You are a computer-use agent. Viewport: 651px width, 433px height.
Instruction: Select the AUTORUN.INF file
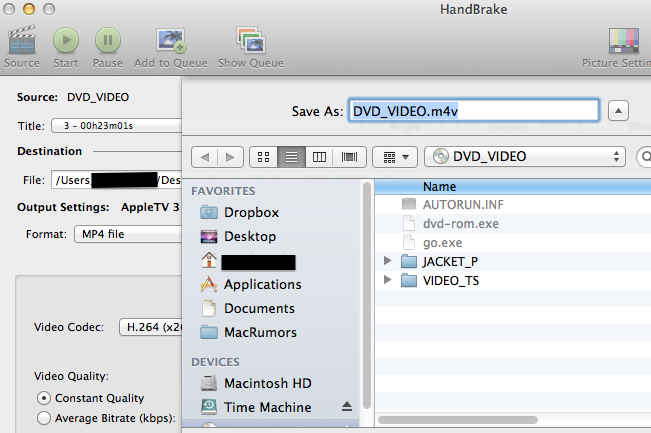pyautogui.click(x=513, y=204)
